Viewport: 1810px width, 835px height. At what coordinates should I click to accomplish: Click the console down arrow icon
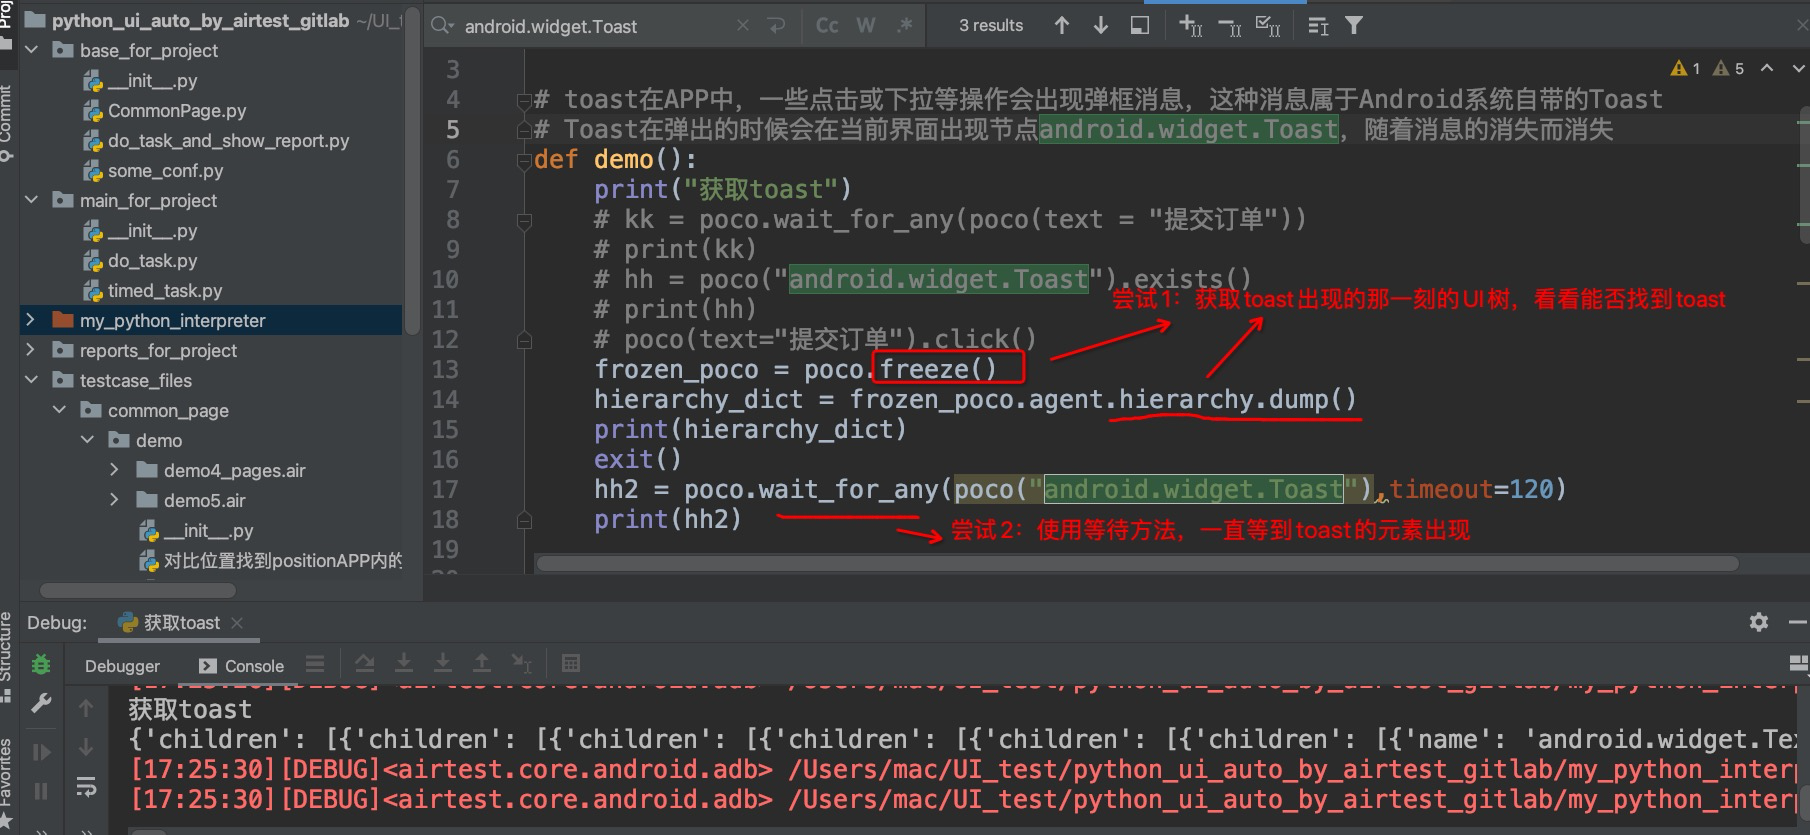[x=86, y=747]
